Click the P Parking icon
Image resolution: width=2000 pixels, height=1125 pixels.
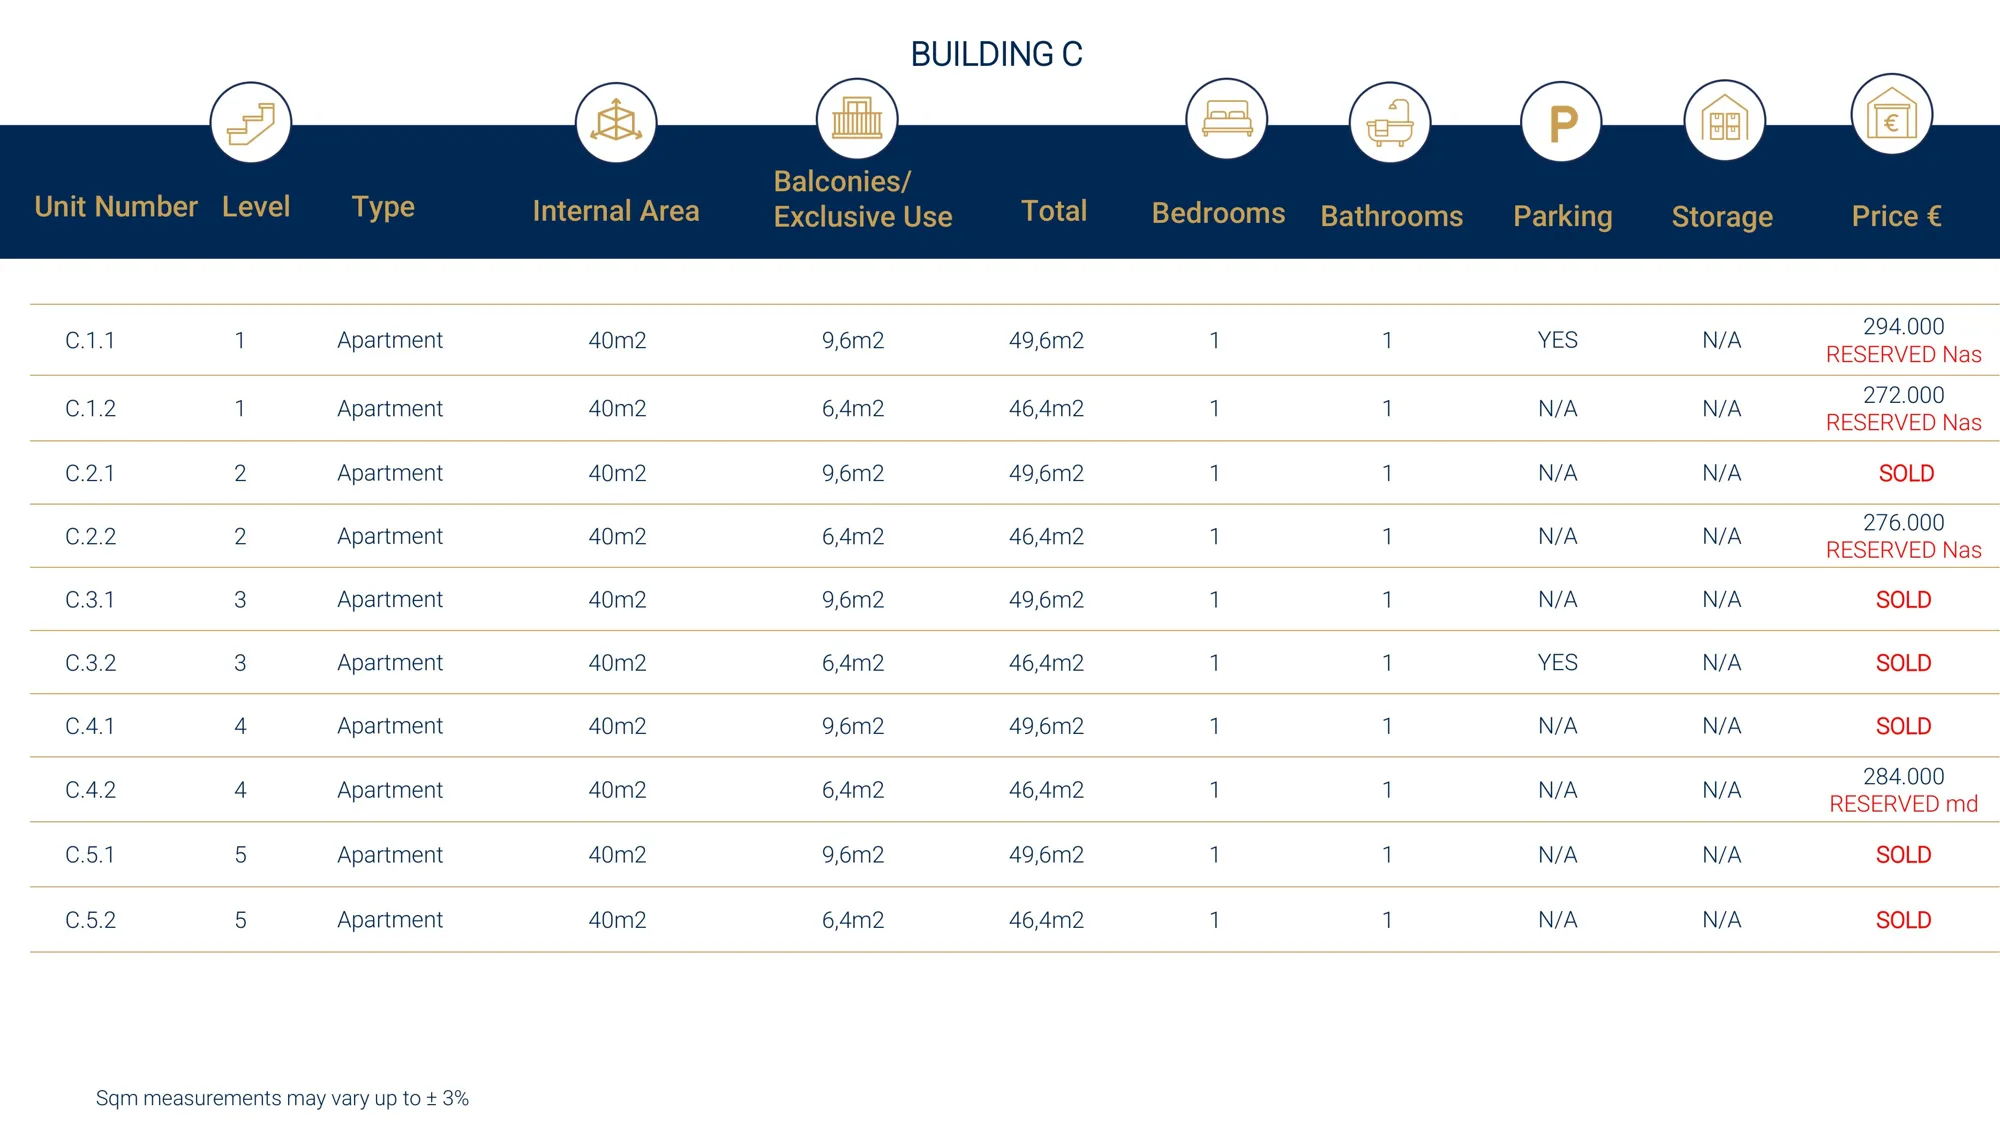point(1561,122)
